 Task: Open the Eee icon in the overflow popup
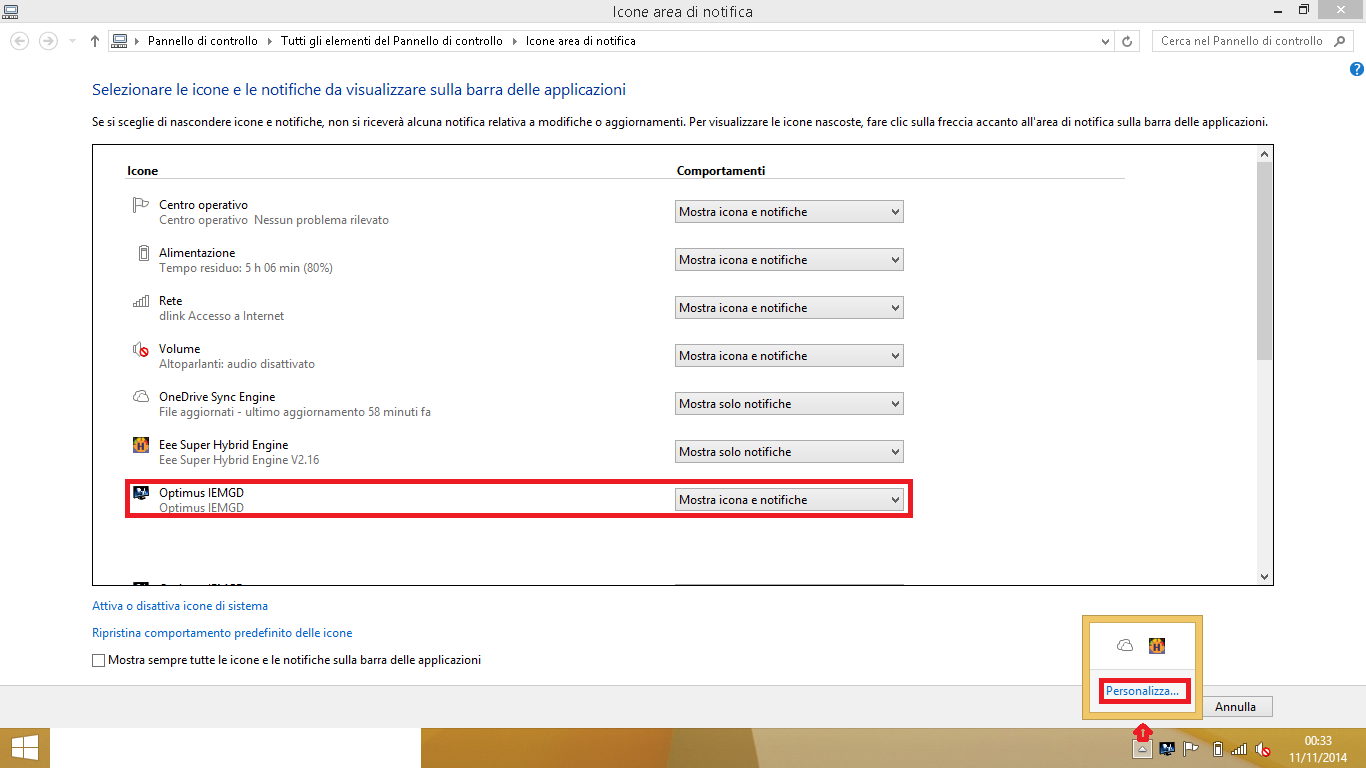point(1158,645)
